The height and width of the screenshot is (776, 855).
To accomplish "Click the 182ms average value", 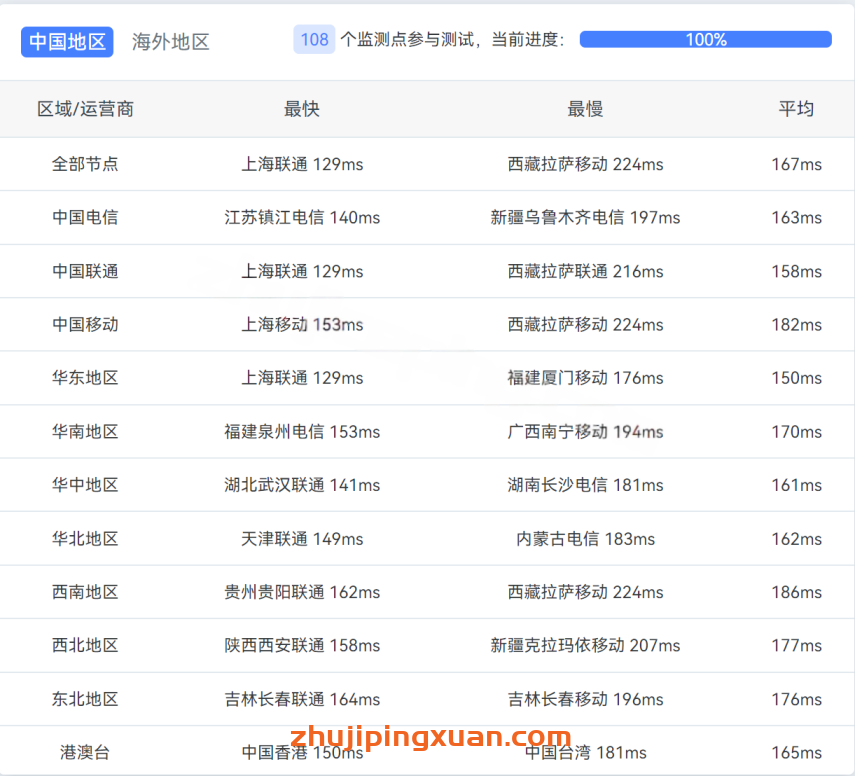I will pos(796,324).
